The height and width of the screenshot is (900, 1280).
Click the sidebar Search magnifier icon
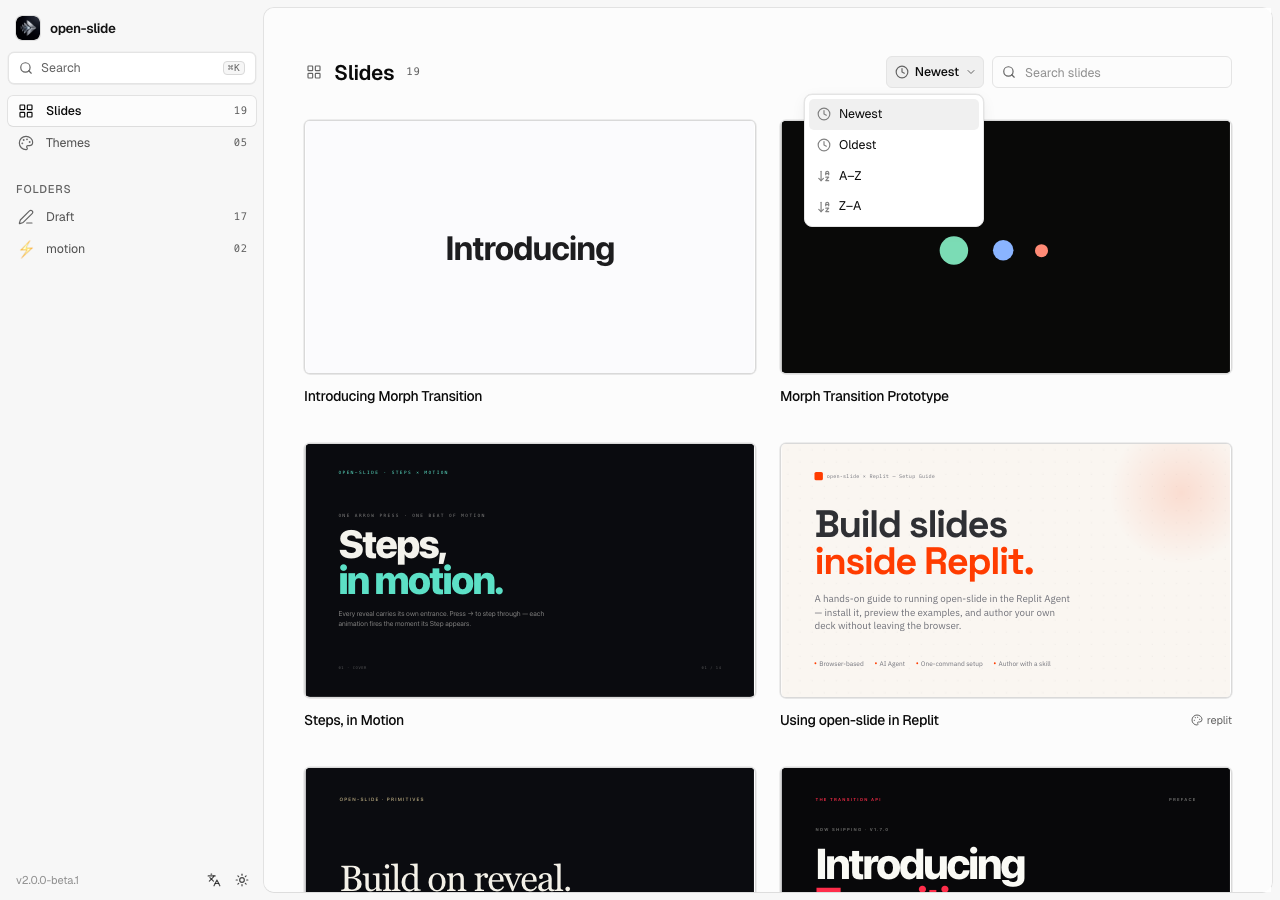(26, 68)
